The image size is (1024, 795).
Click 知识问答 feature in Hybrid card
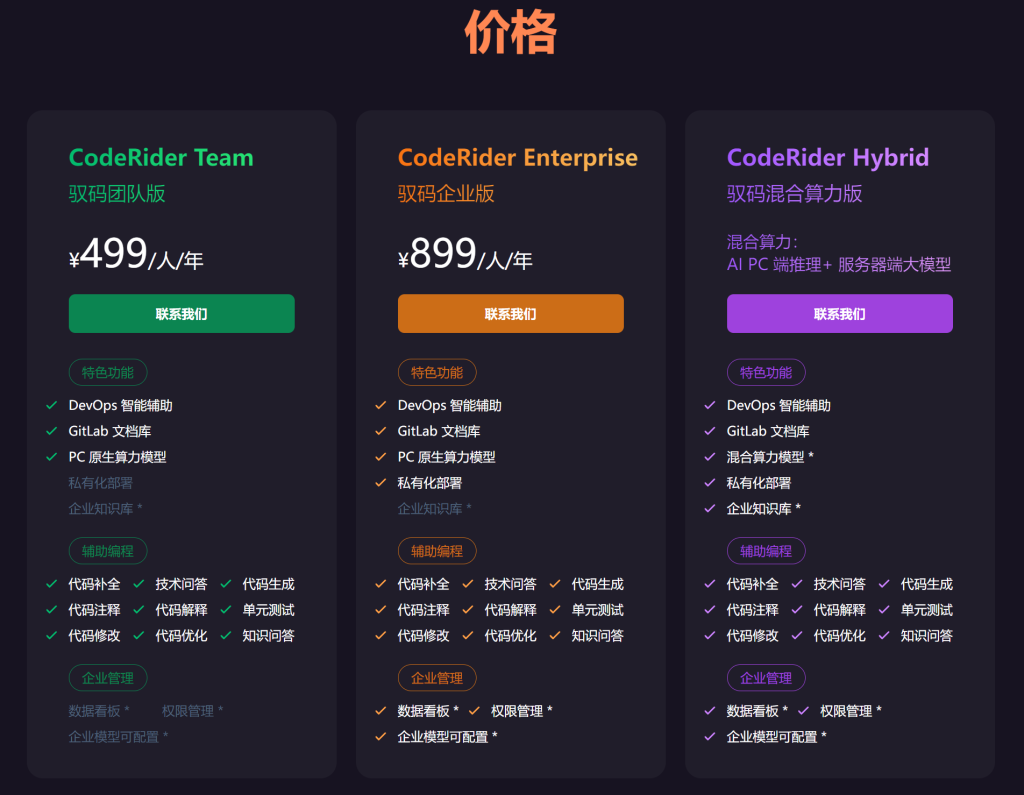[x=927, y=635]
